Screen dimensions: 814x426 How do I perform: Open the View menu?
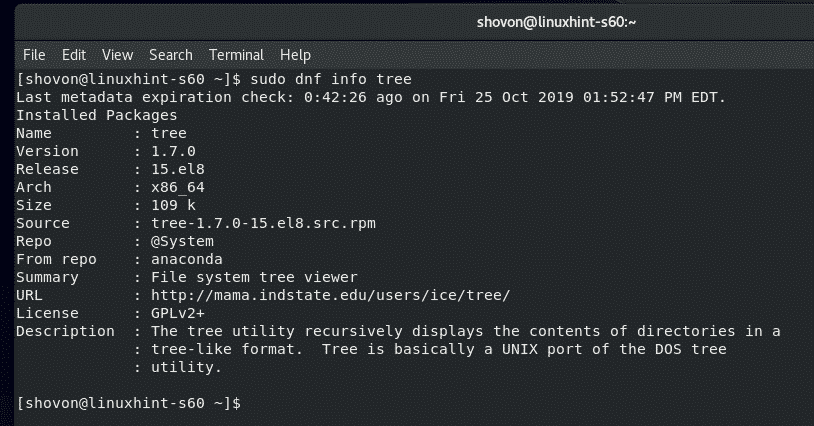tap(117, 54)
